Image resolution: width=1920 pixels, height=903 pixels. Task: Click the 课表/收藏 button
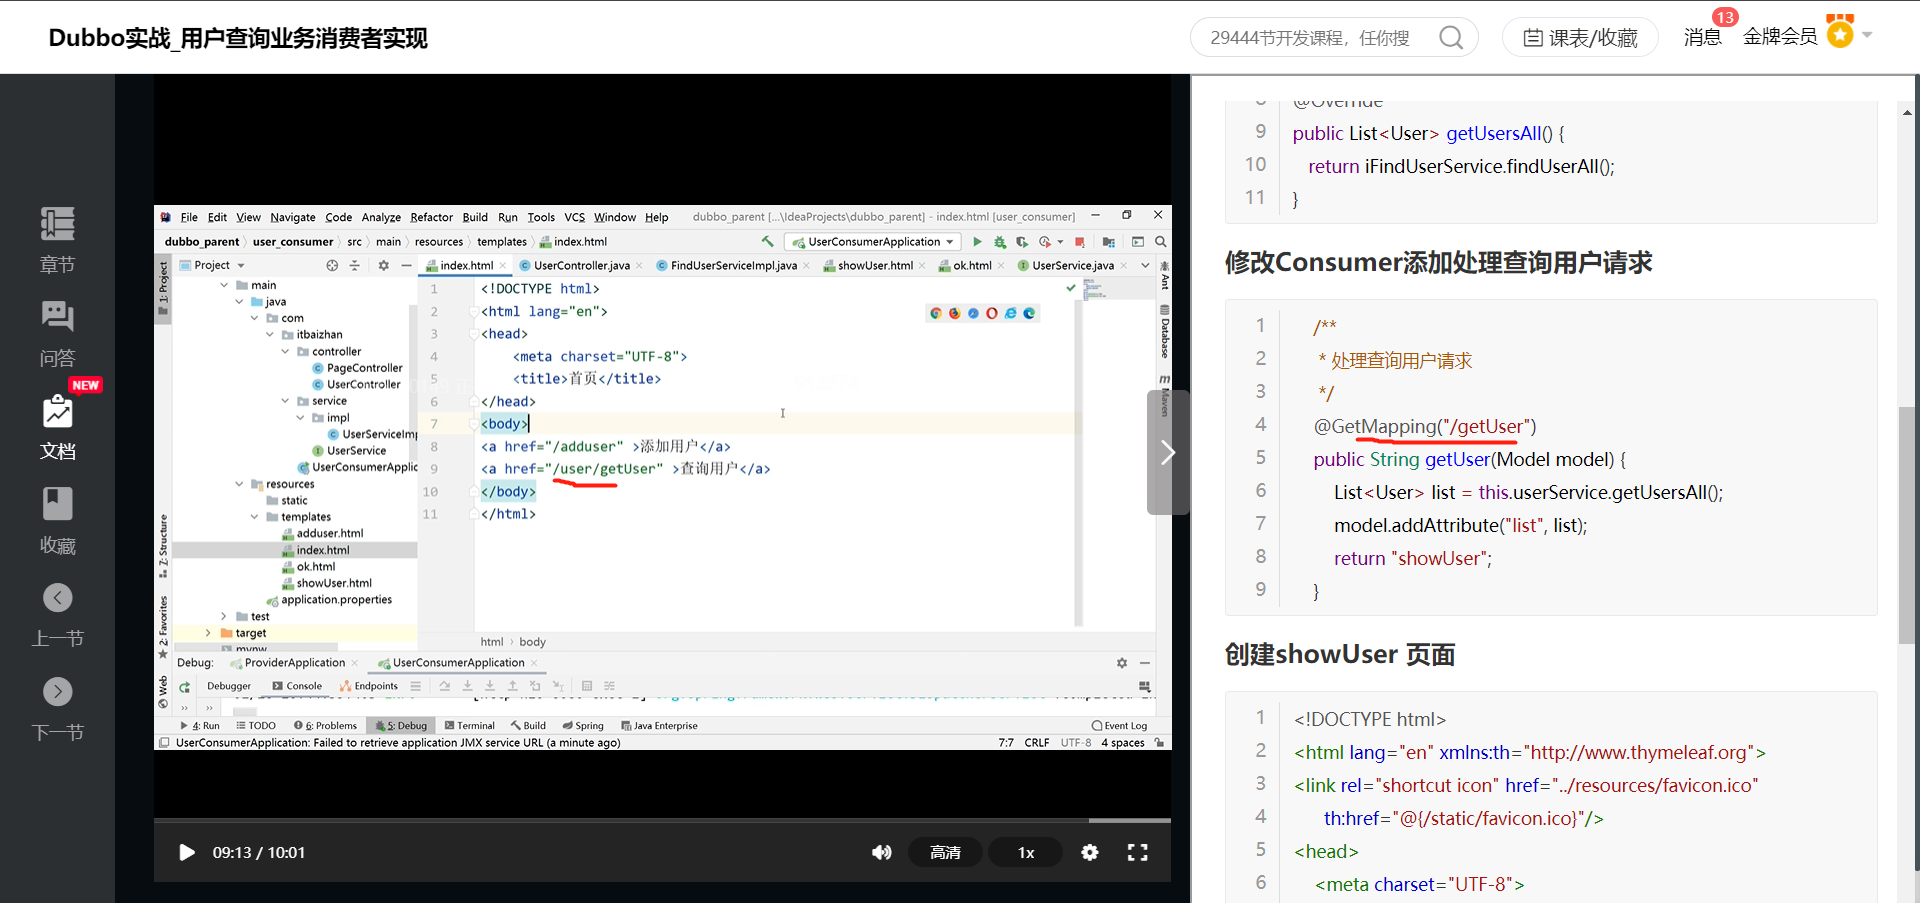click(x=1580, y=38)
